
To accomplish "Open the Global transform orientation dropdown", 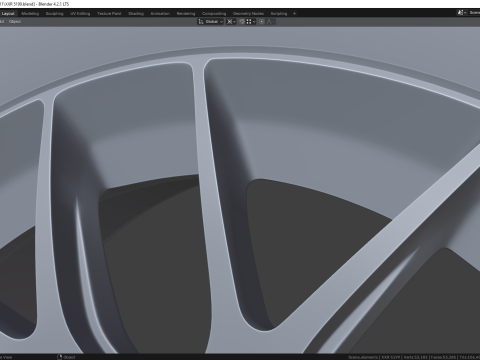I will [210, 22].
